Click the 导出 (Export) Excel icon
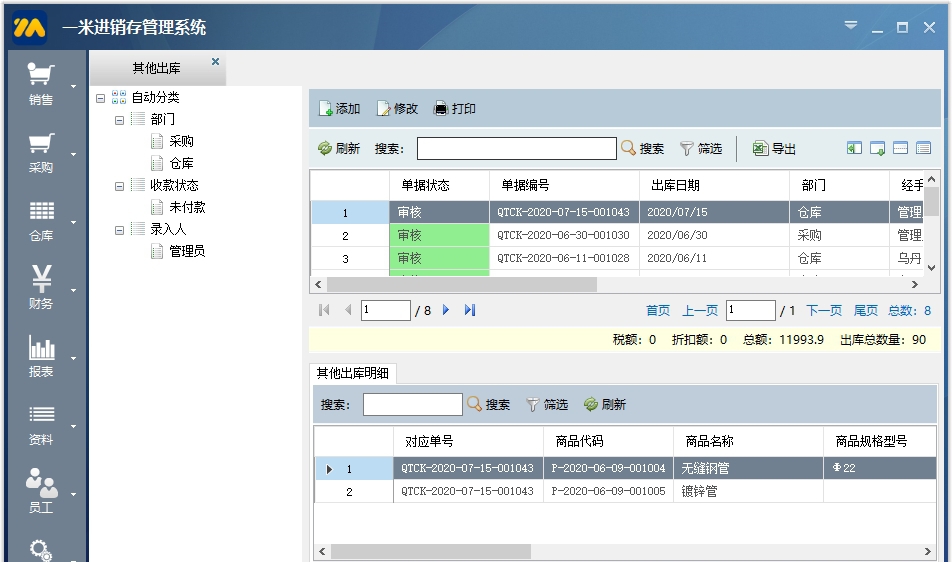This screenshot has height=562, width=952. point(760,149)
